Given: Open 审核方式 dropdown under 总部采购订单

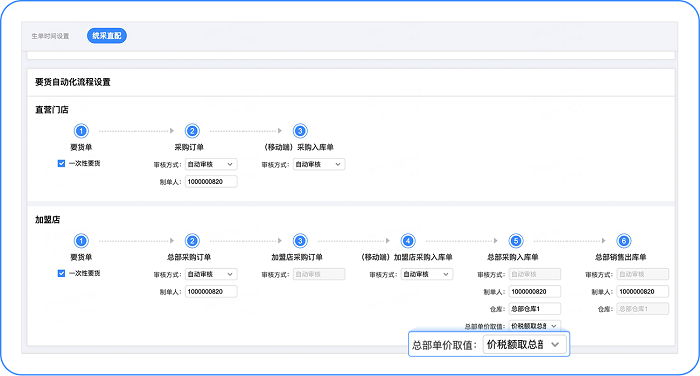Looking at the screenshot, I should click(211, 274).
